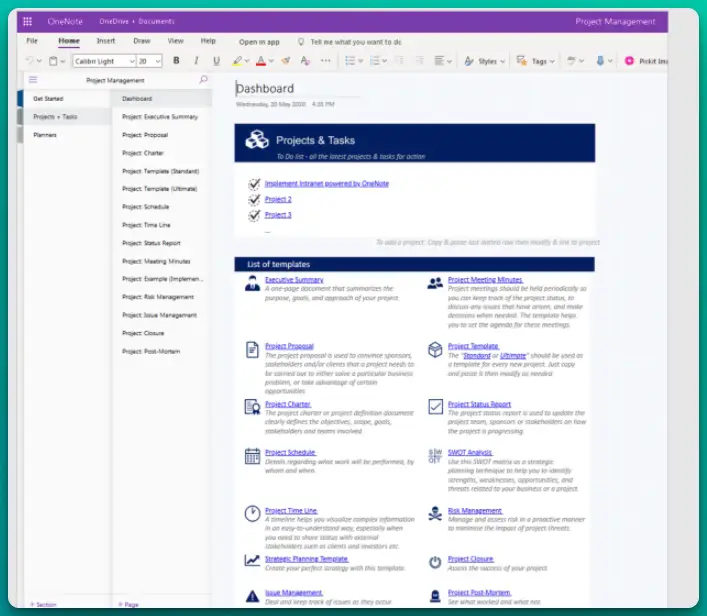Open the font size dropdown
This screenshot has width=707, height=616.
pos(150,61)
